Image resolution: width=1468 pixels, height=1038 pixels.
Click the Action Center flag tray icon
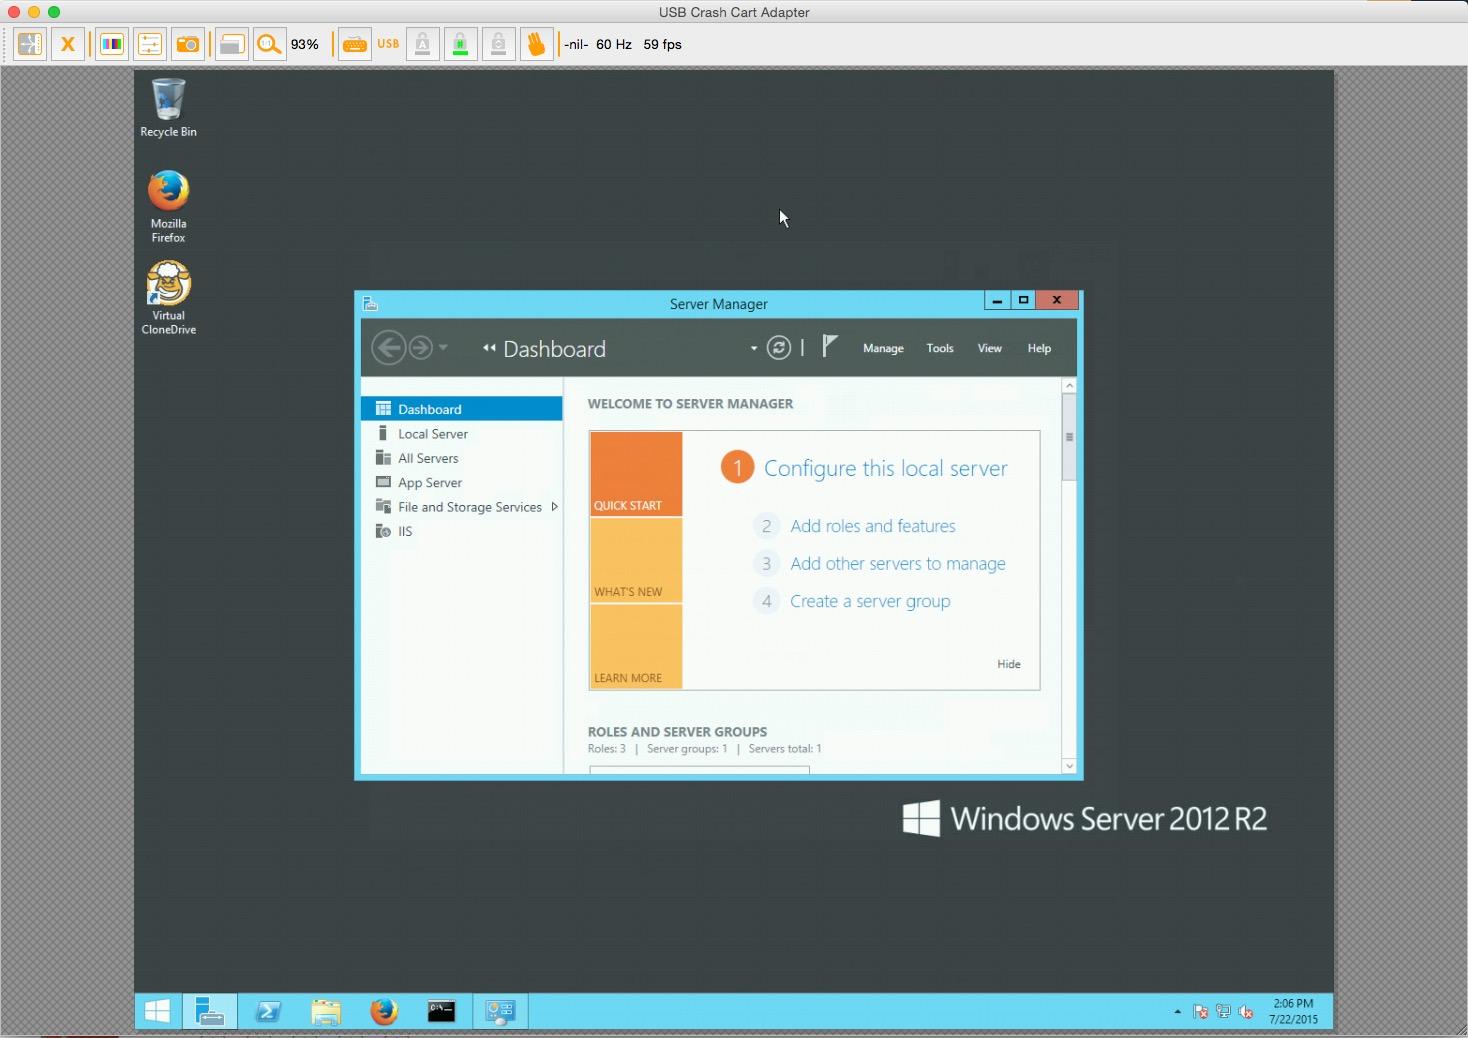pos(1200,1012)
